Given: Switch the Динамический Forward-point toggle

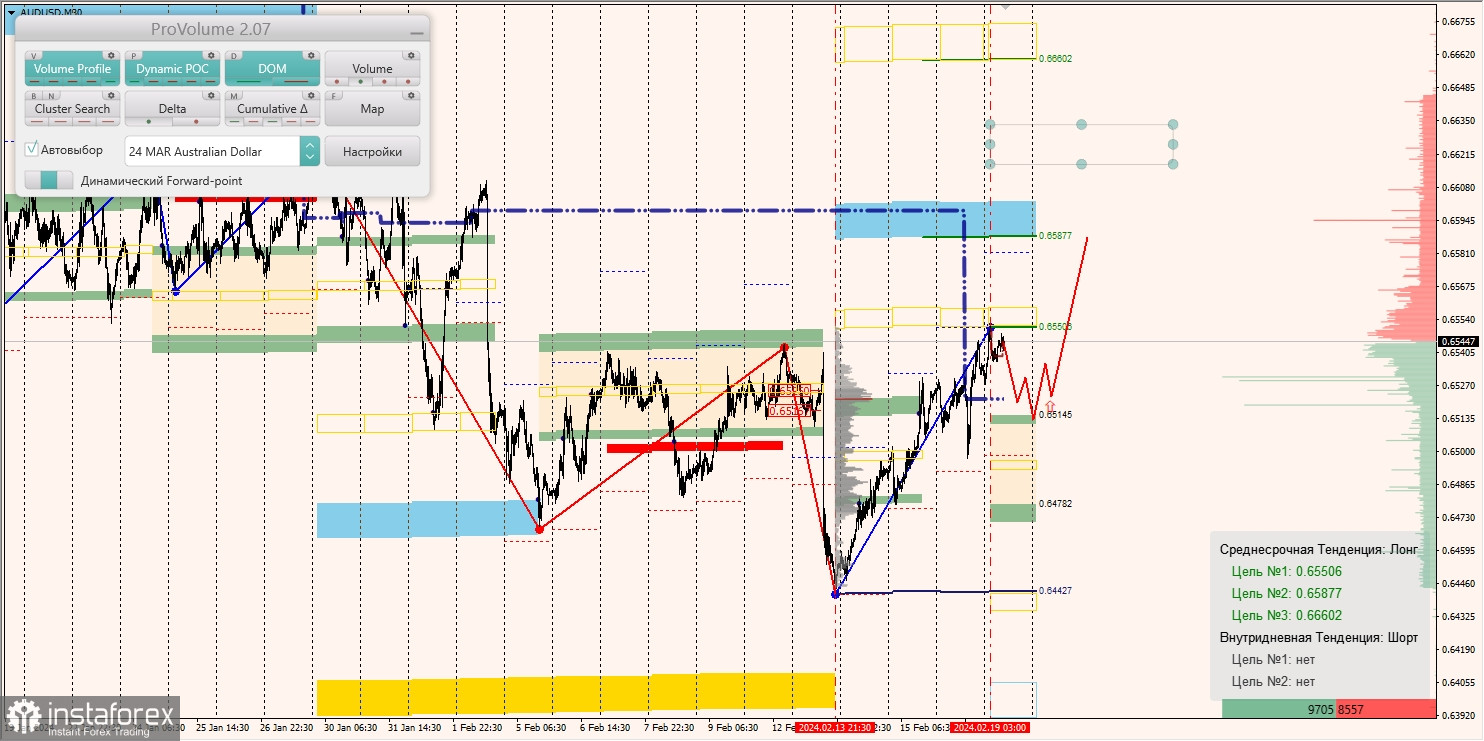Looking at the screenshot, I should pyautogui.click(x=49, y=180).
